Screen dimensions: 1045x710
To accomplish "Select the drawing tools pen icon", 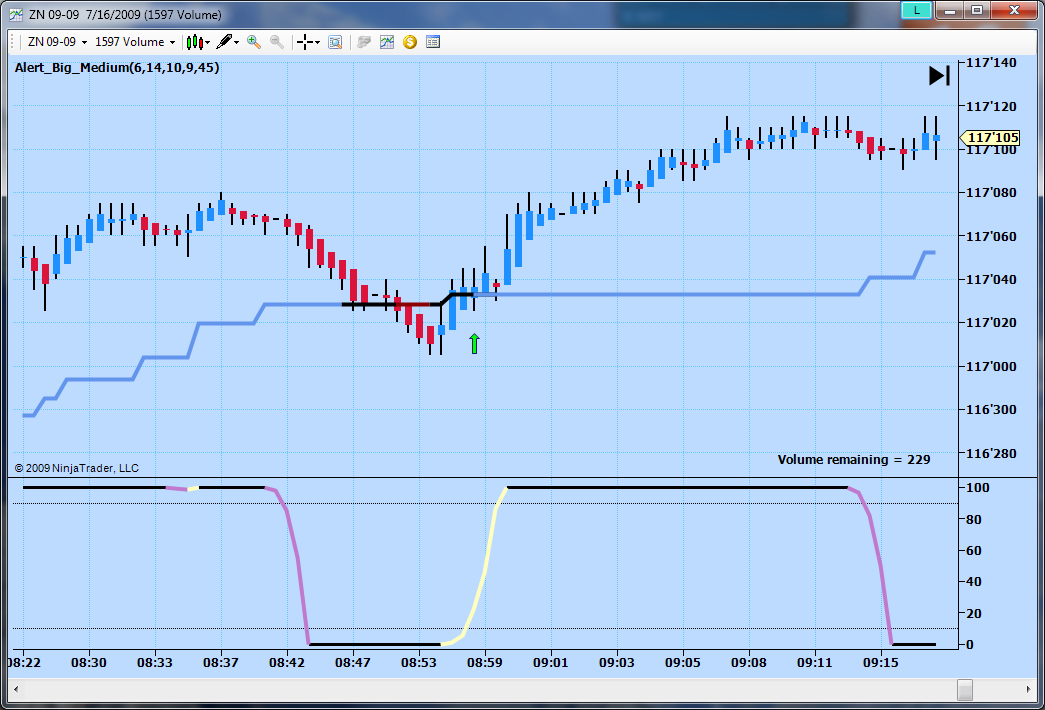I will [224, 42].
